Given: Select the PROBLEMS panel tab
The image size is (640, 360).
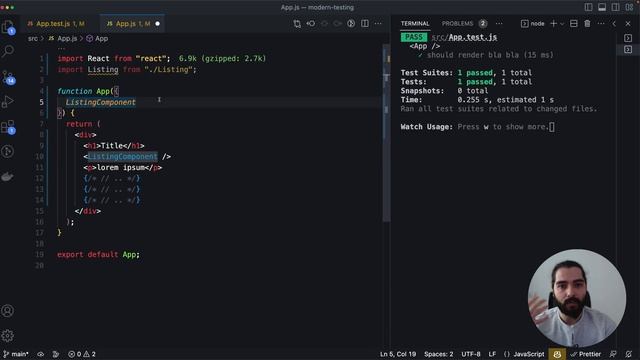Looking at the screenshot, I should click(458, 24).
